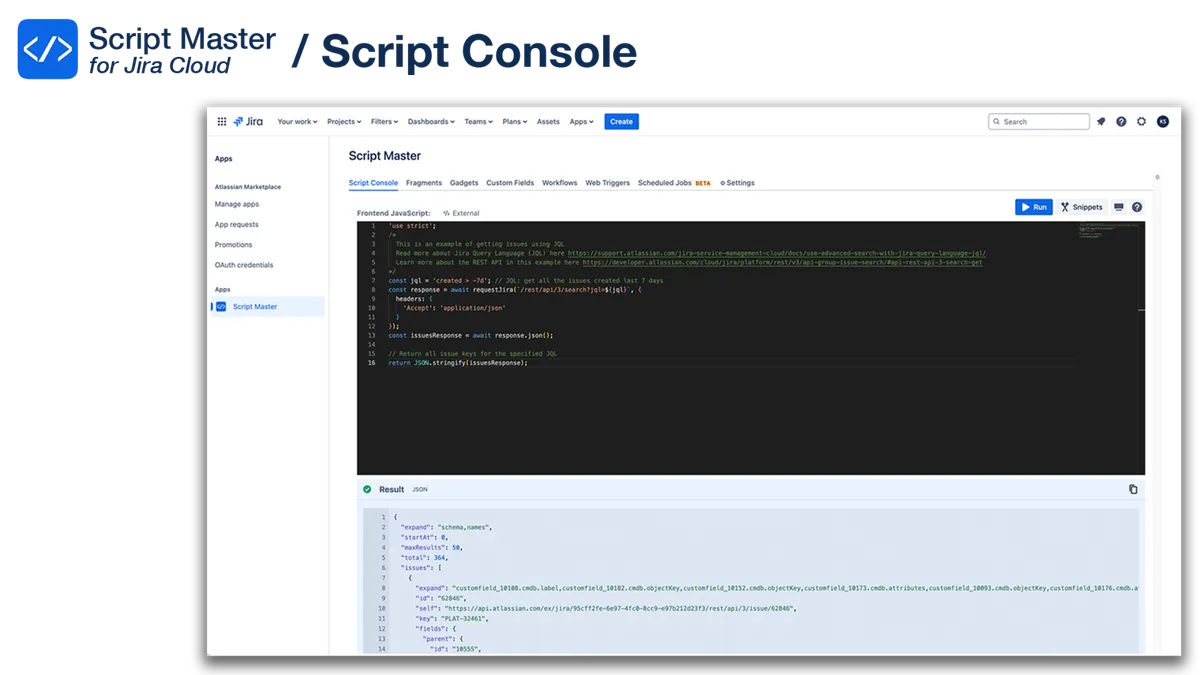Screen dimensions: 1200x675
Task: Select Script Master in the sidebar
Action: (268, 307)
